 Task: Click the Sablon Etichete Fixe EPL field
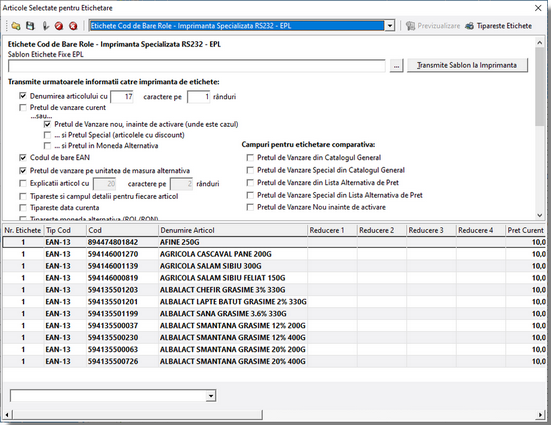coord(197,66)
